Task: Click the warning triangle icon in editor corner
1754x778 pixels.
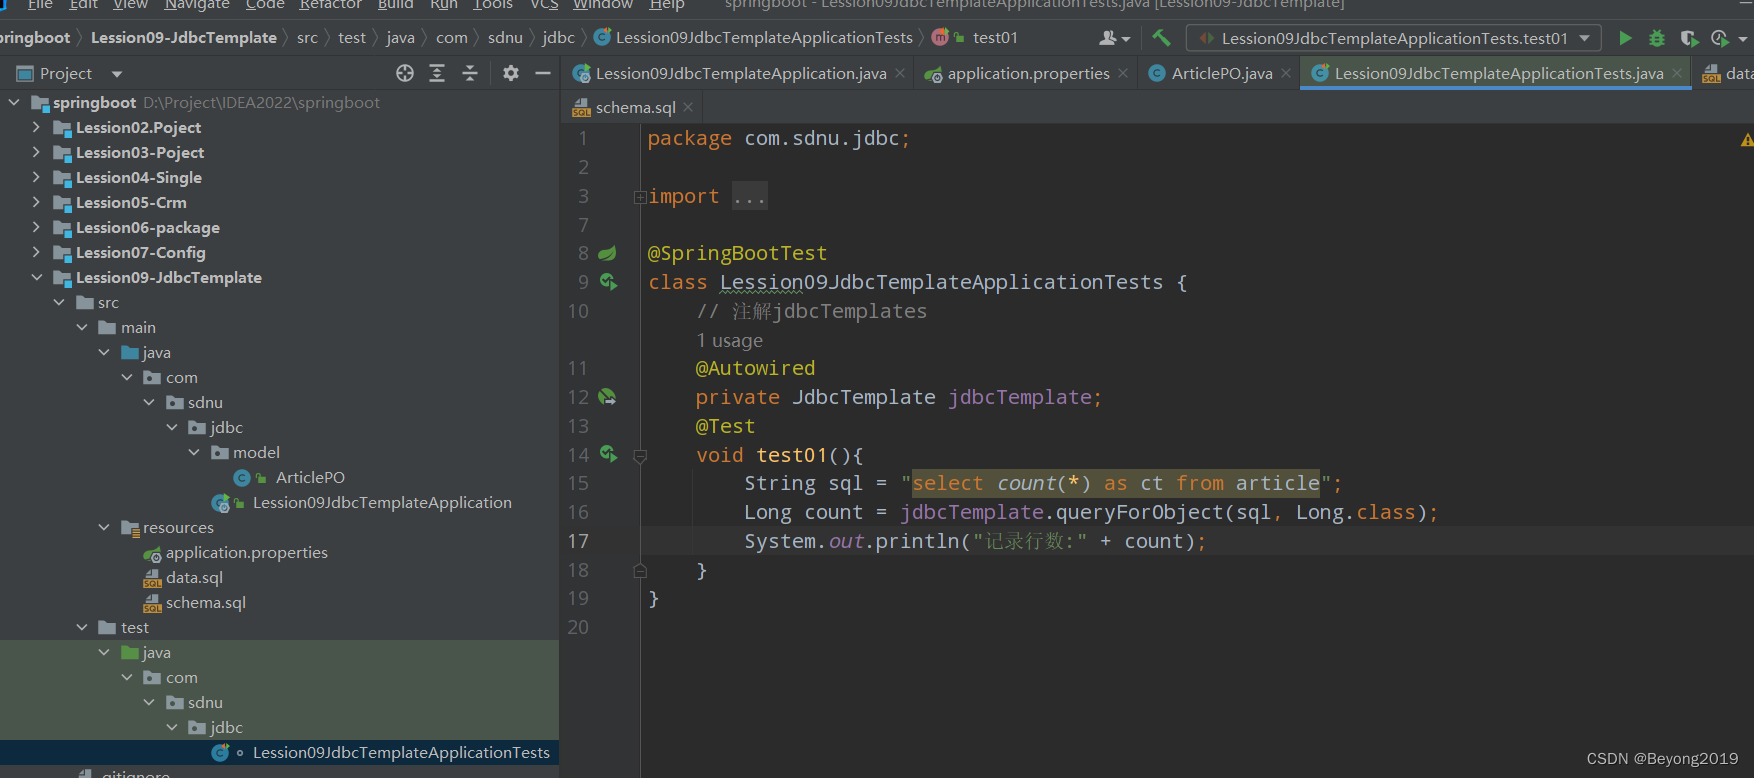Action: pyautogui.click(x=1746, y=141)
